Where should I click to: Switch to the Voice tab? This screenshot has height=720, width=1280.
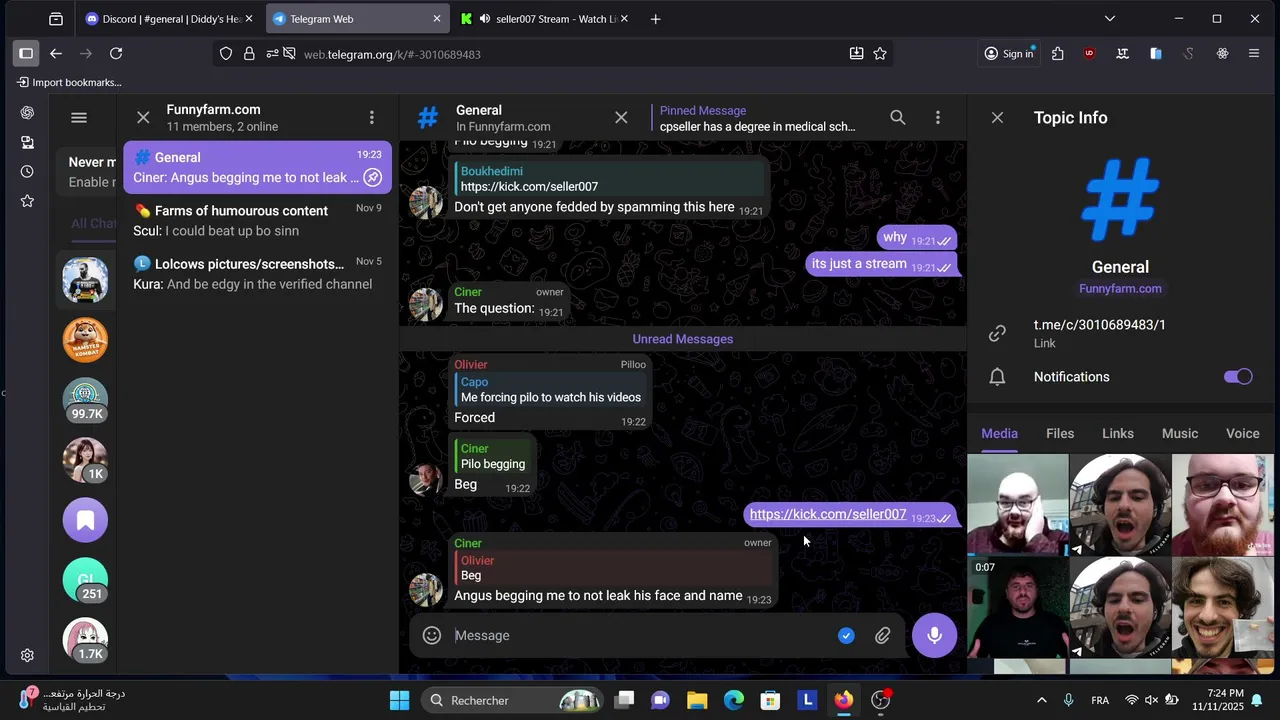[x=1243, y=433]
